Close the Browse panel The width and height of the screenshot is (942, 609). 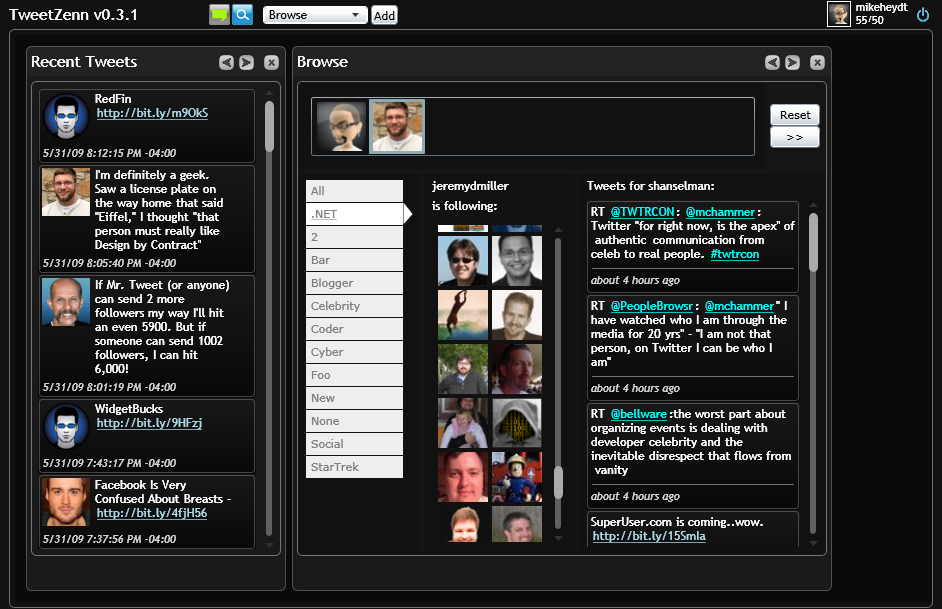[817, 62]
